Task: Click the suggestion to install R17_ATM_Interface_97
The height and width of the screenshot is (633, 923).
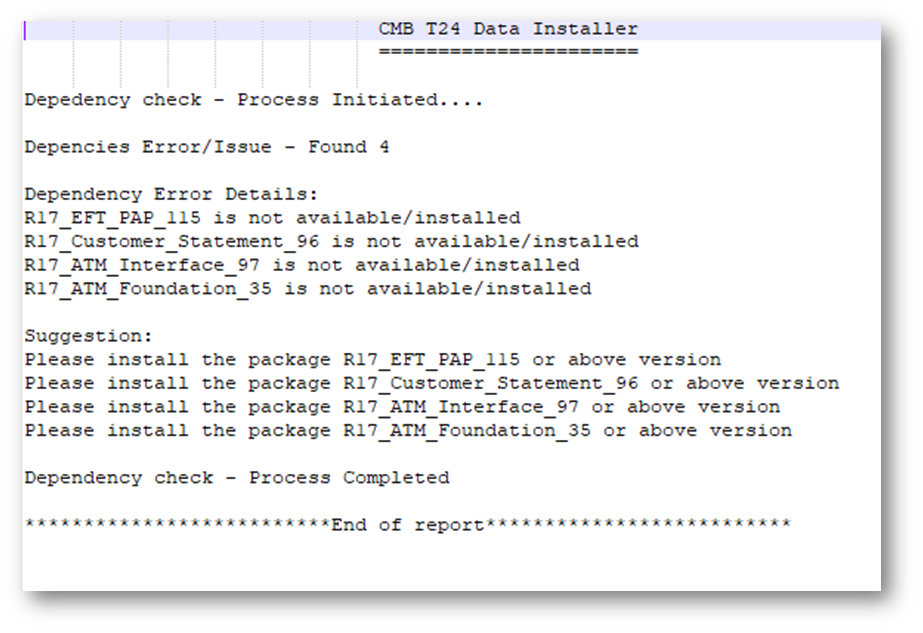Action: (402, 407)
